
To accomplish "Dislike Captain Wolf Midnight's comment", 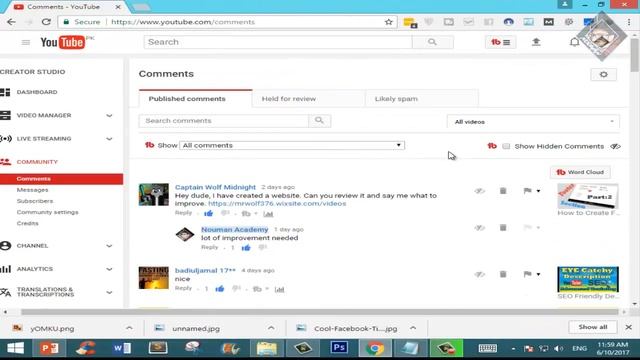I will [x=225, y=213].
